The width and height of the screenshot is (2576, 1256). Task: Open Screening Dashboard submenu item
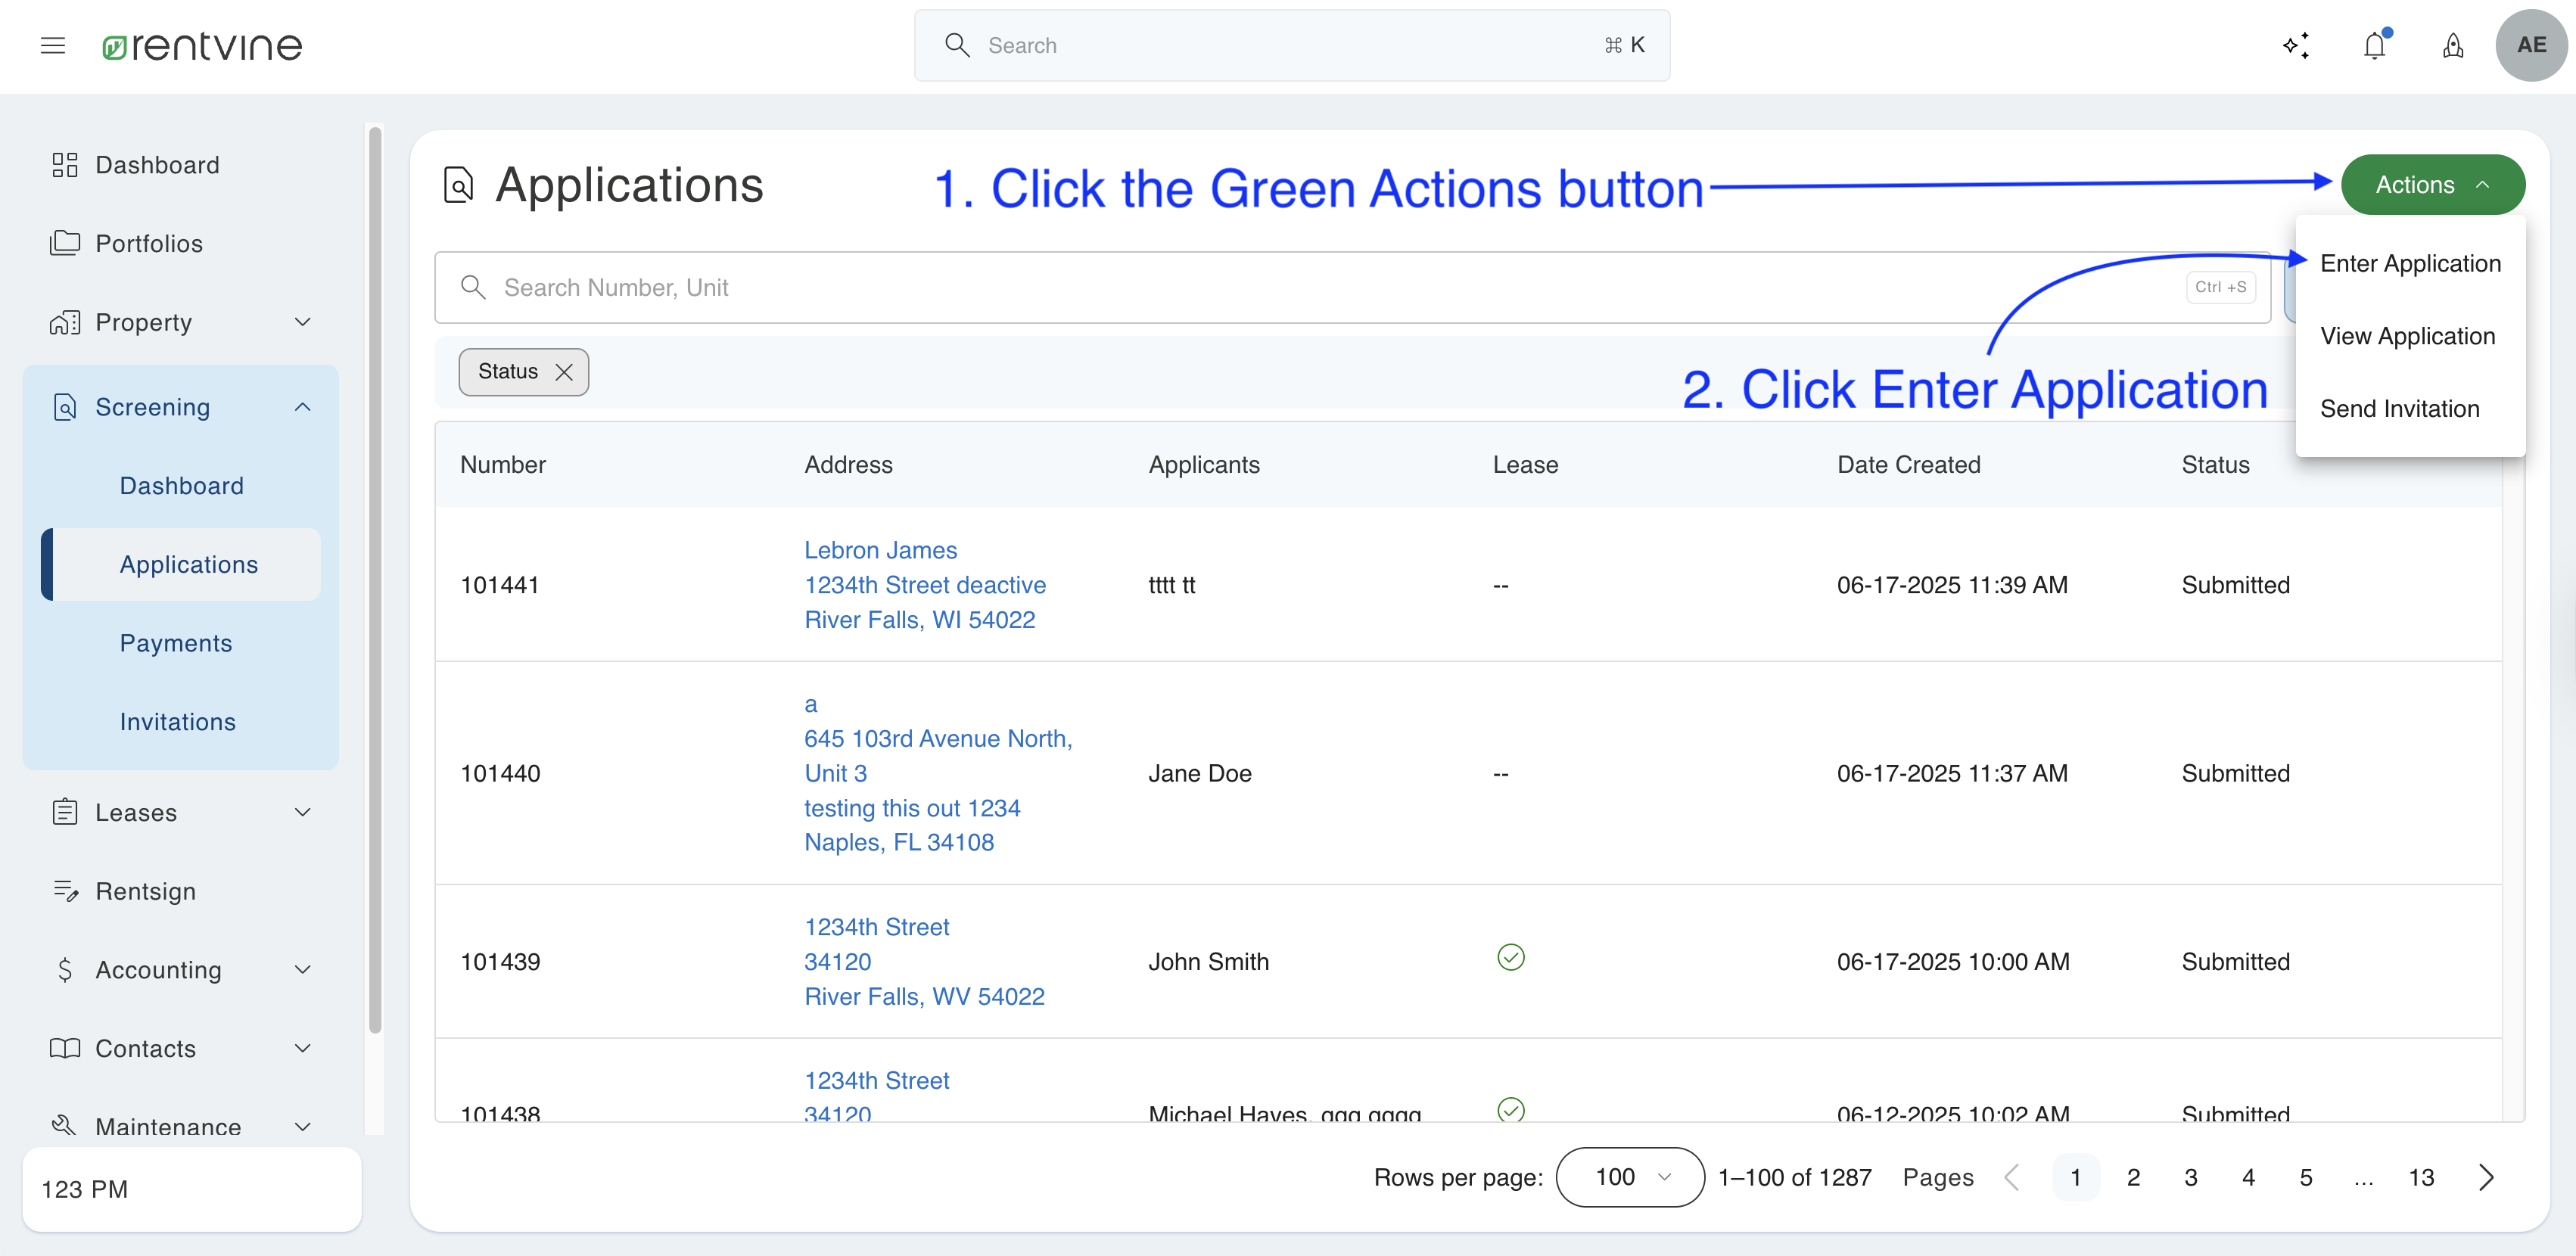tap(181, 486)
